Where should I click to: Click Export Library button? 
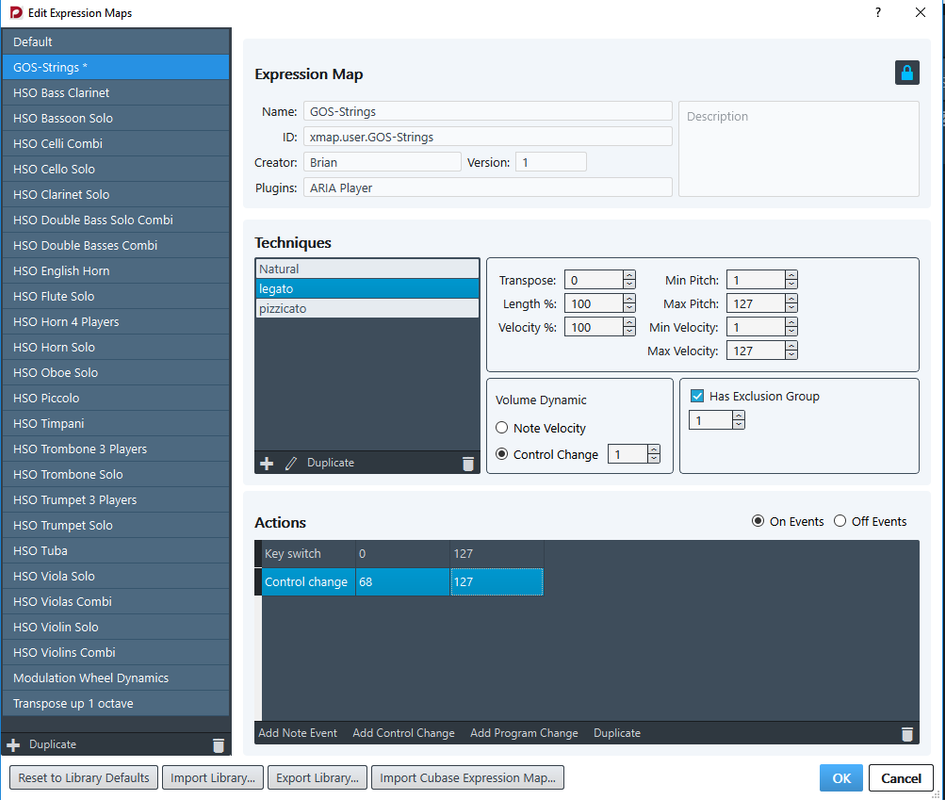click(317, 778)
